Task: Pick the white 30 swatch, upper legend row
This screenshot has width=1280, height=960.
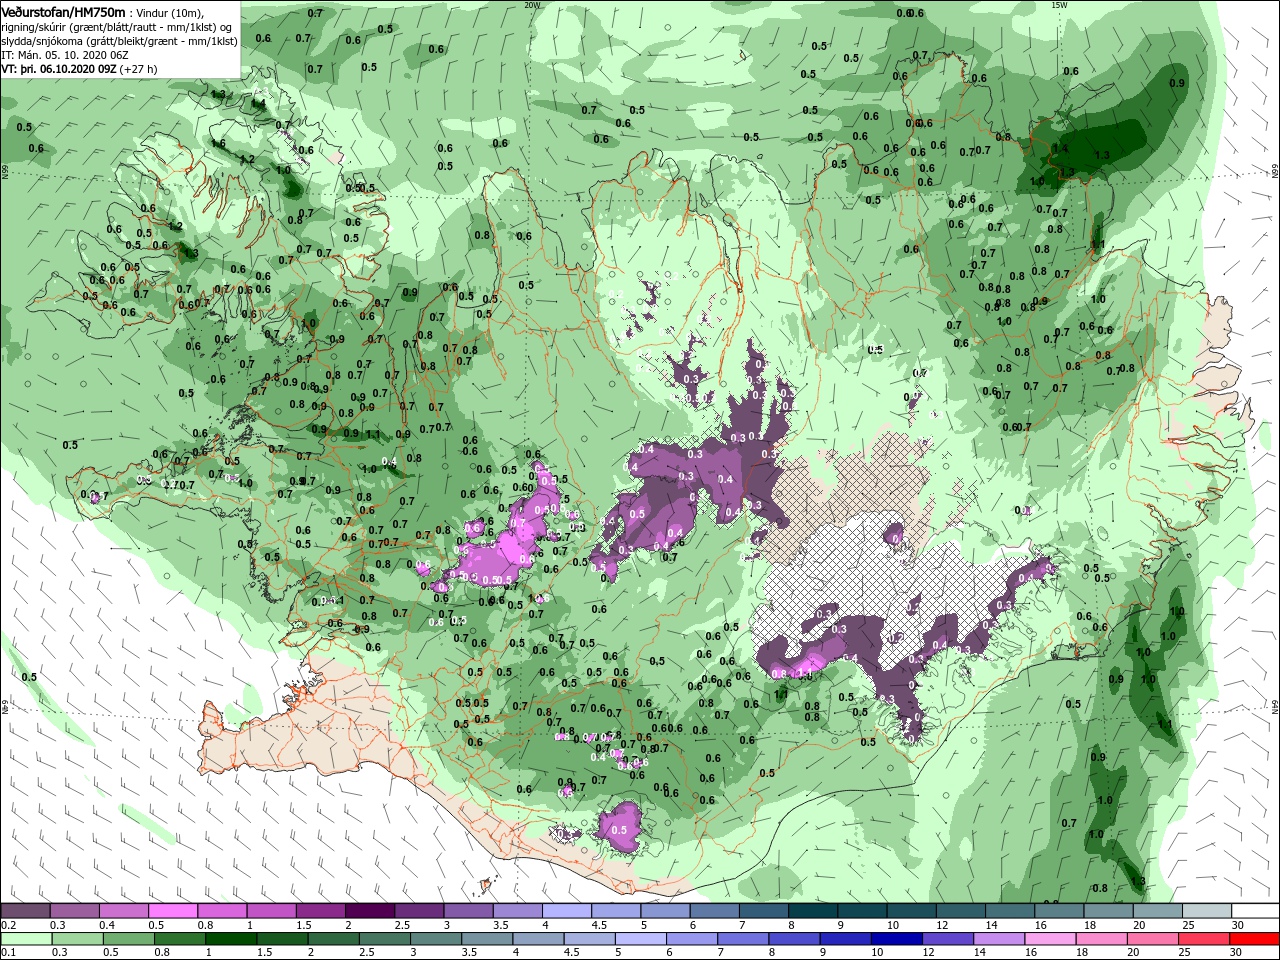Action: 1255,911
